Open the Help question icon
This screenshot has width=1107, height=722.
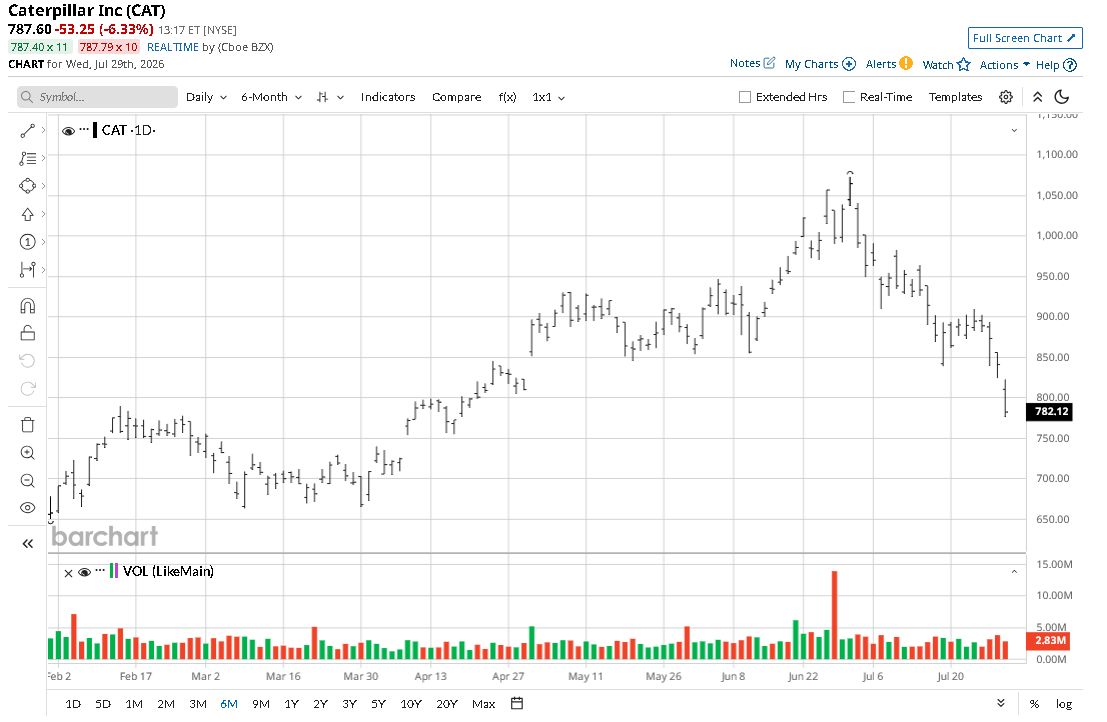(1070, 65)
